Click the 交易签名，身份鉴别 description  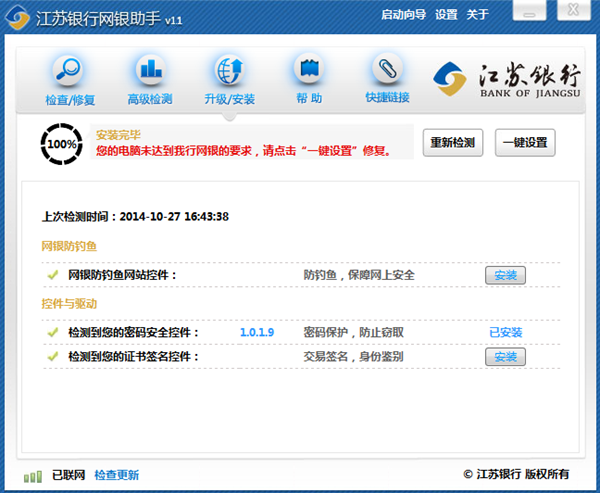point(354,357)
